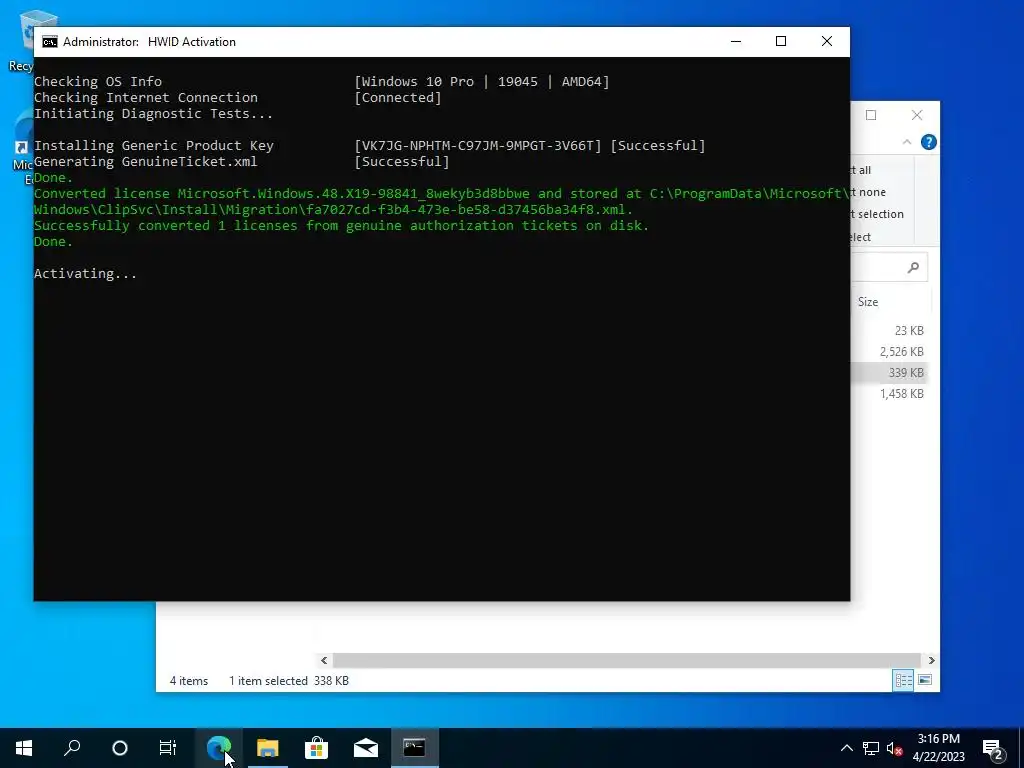Screen dimensions: 1024x768
Task: Switch Explorer to large icons view
Action: (925, 680)
